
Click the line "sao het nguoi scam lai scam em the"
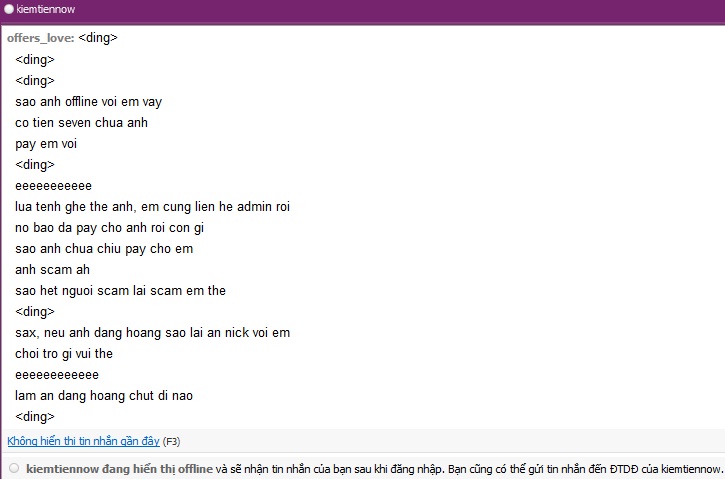click(120, 290)
